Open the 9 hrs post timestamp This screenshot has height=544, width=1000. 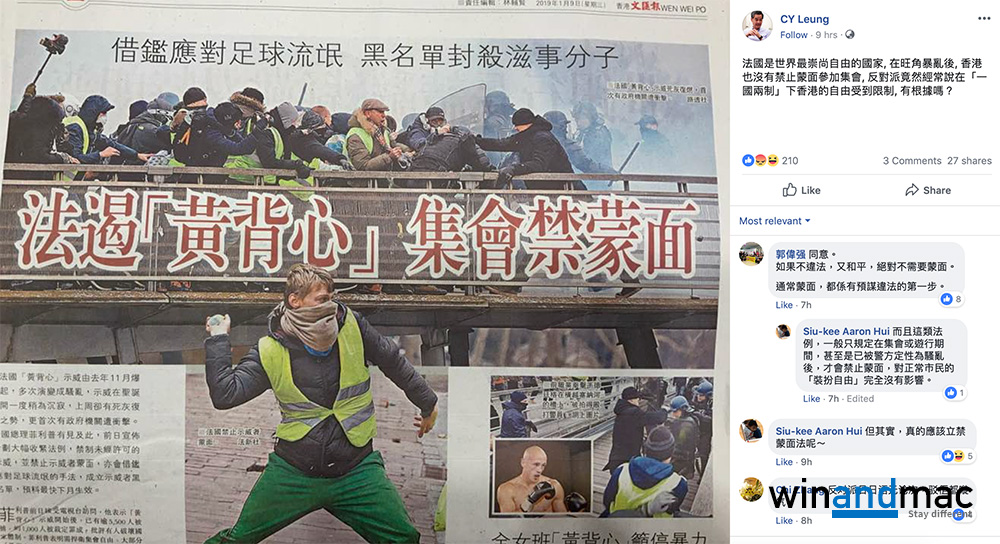click(x=826, y=34)
